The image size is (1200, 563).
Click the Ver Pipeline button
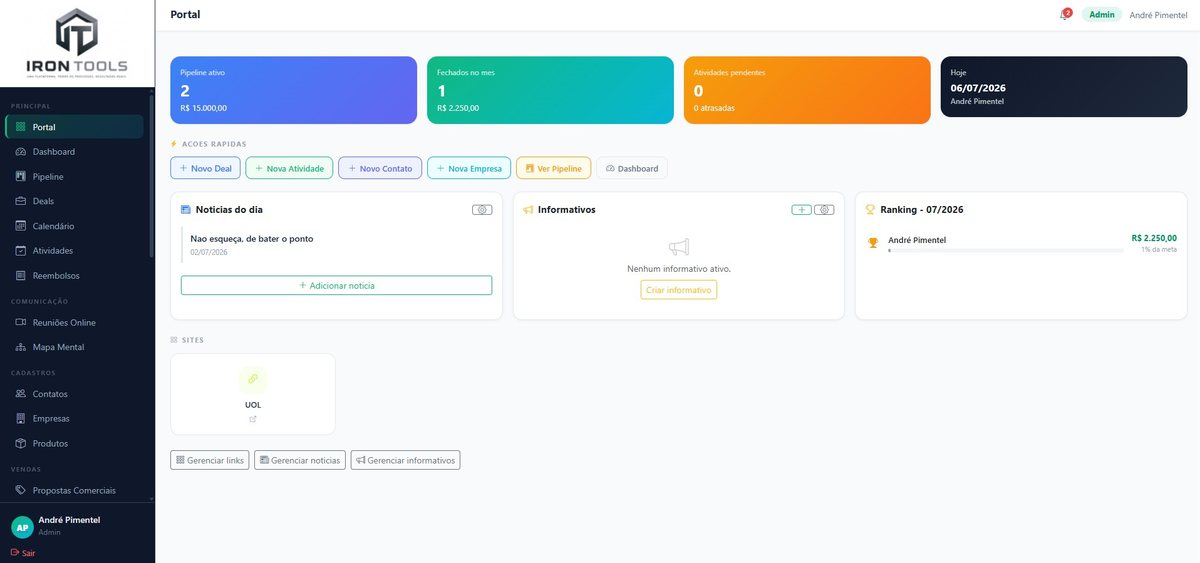[554, 168]
